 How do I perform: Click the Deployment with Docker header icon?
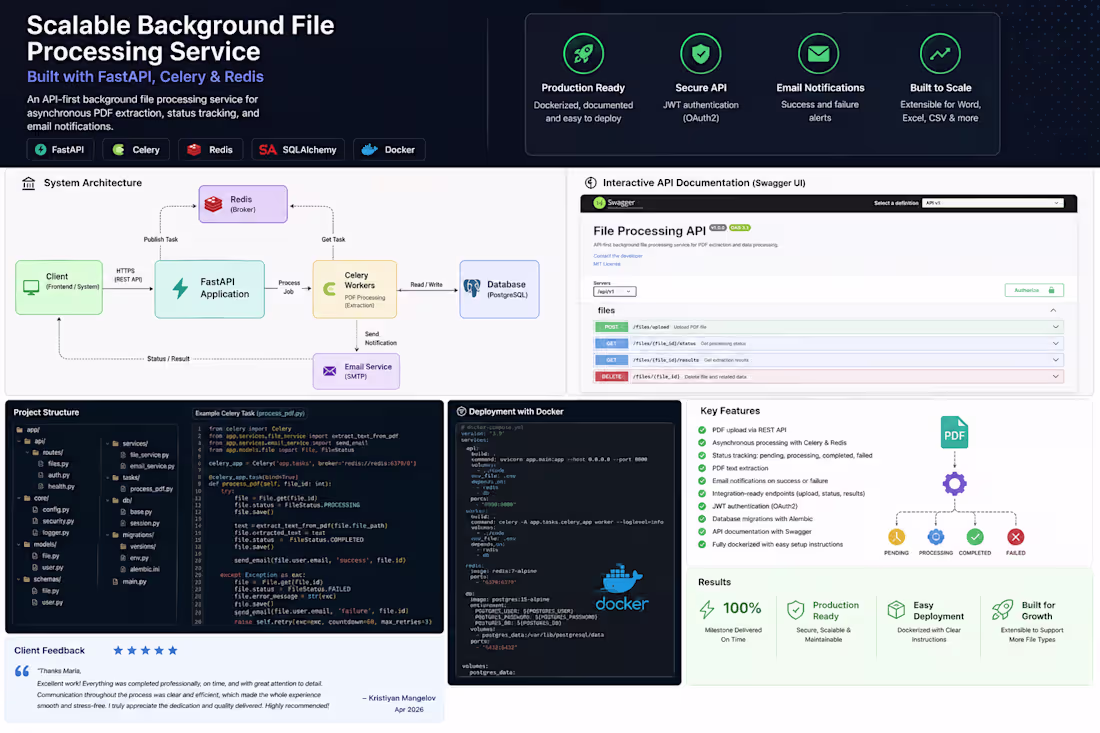[461, 412]
